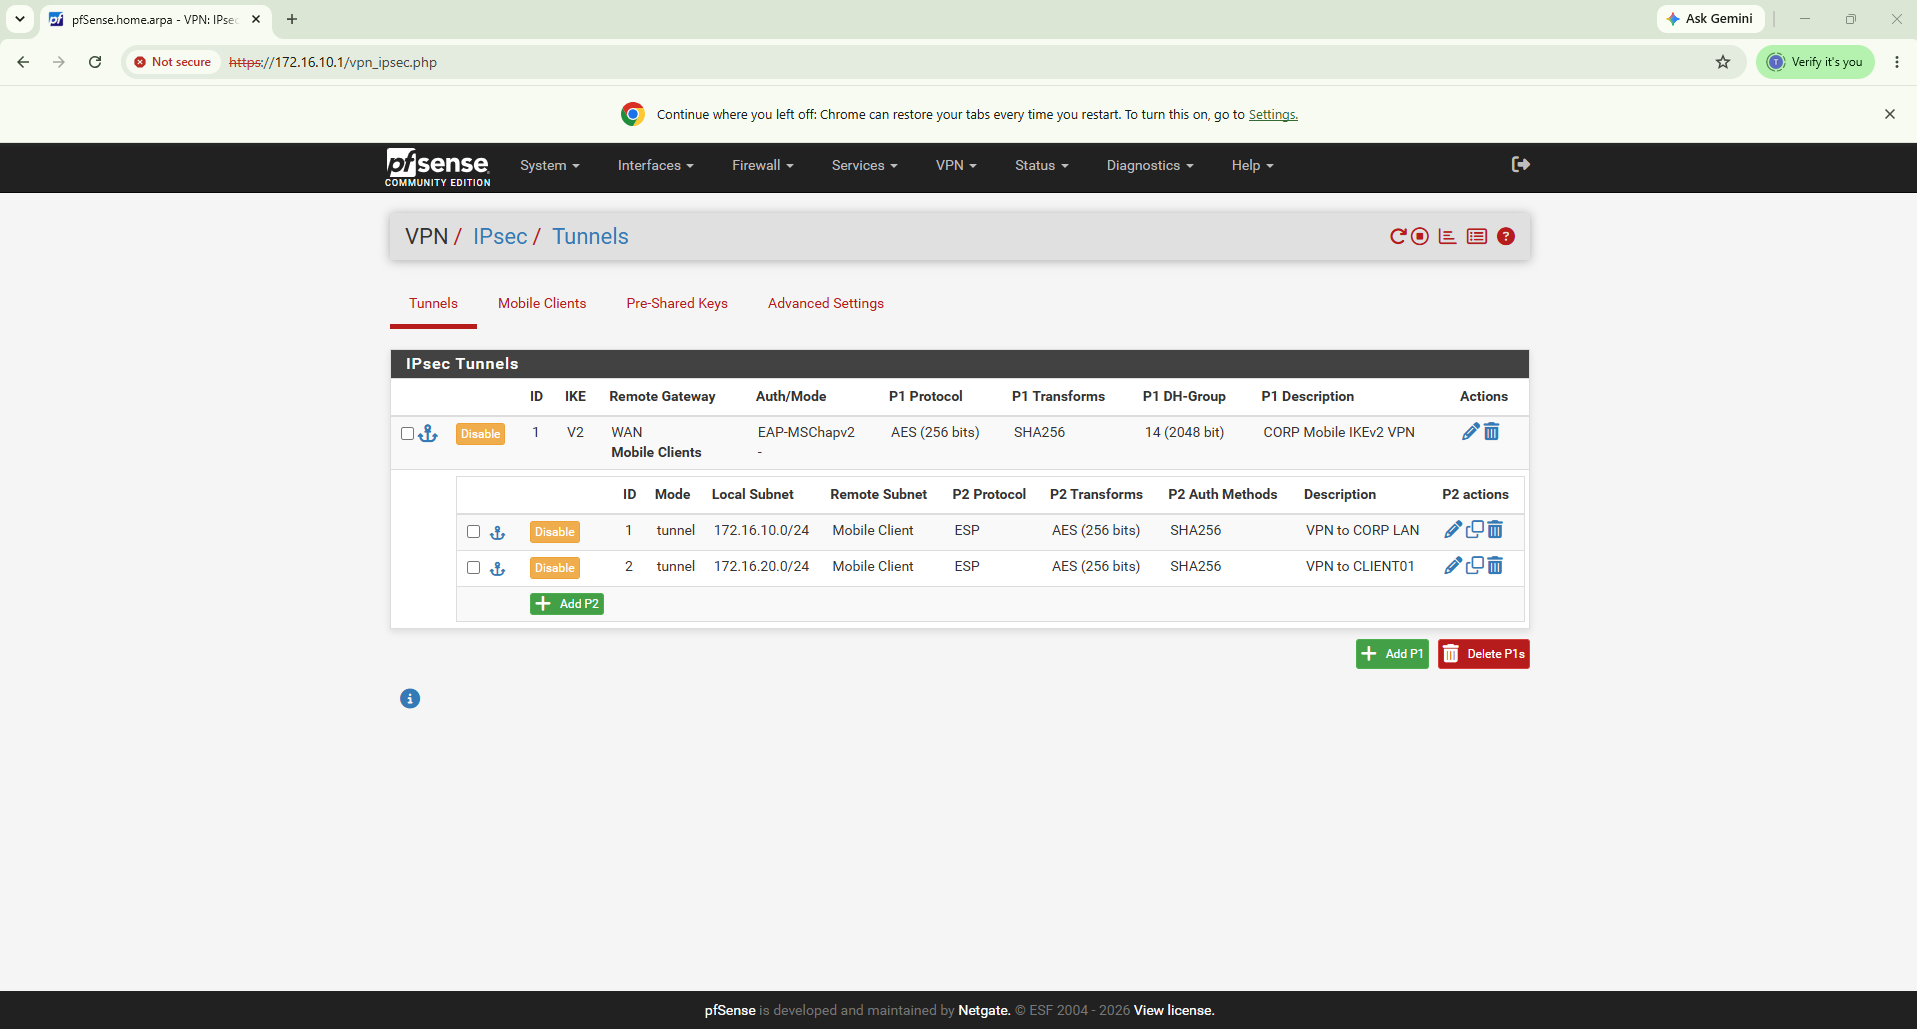1917x1029 pixels.
Task: Disable the VPN to CLIENT01 entry
Action: tap(555, 568)
